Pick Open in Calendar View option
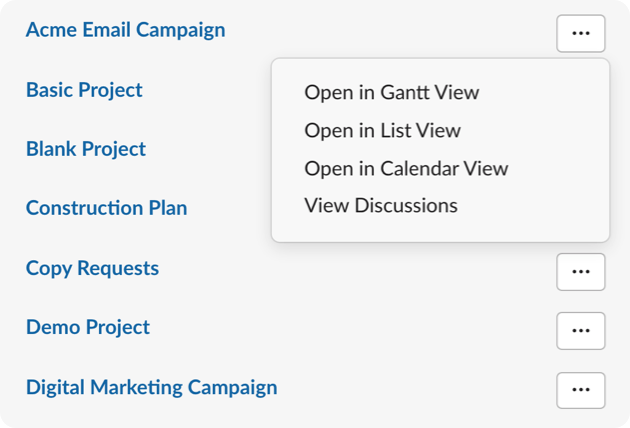The width and height of the screenshot is (630, 428). (x=406, y=168)
